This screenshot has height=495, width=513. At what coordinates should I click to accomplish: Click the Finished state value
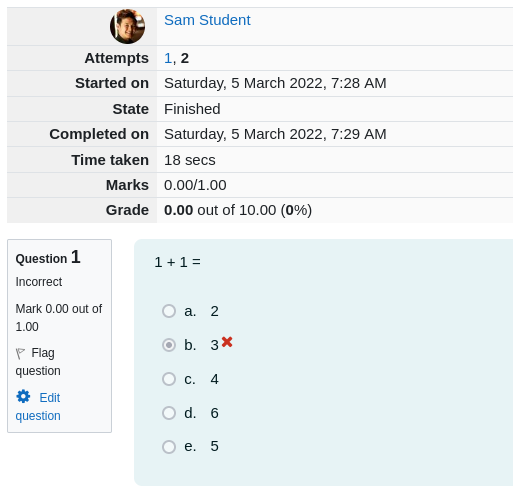192,109
